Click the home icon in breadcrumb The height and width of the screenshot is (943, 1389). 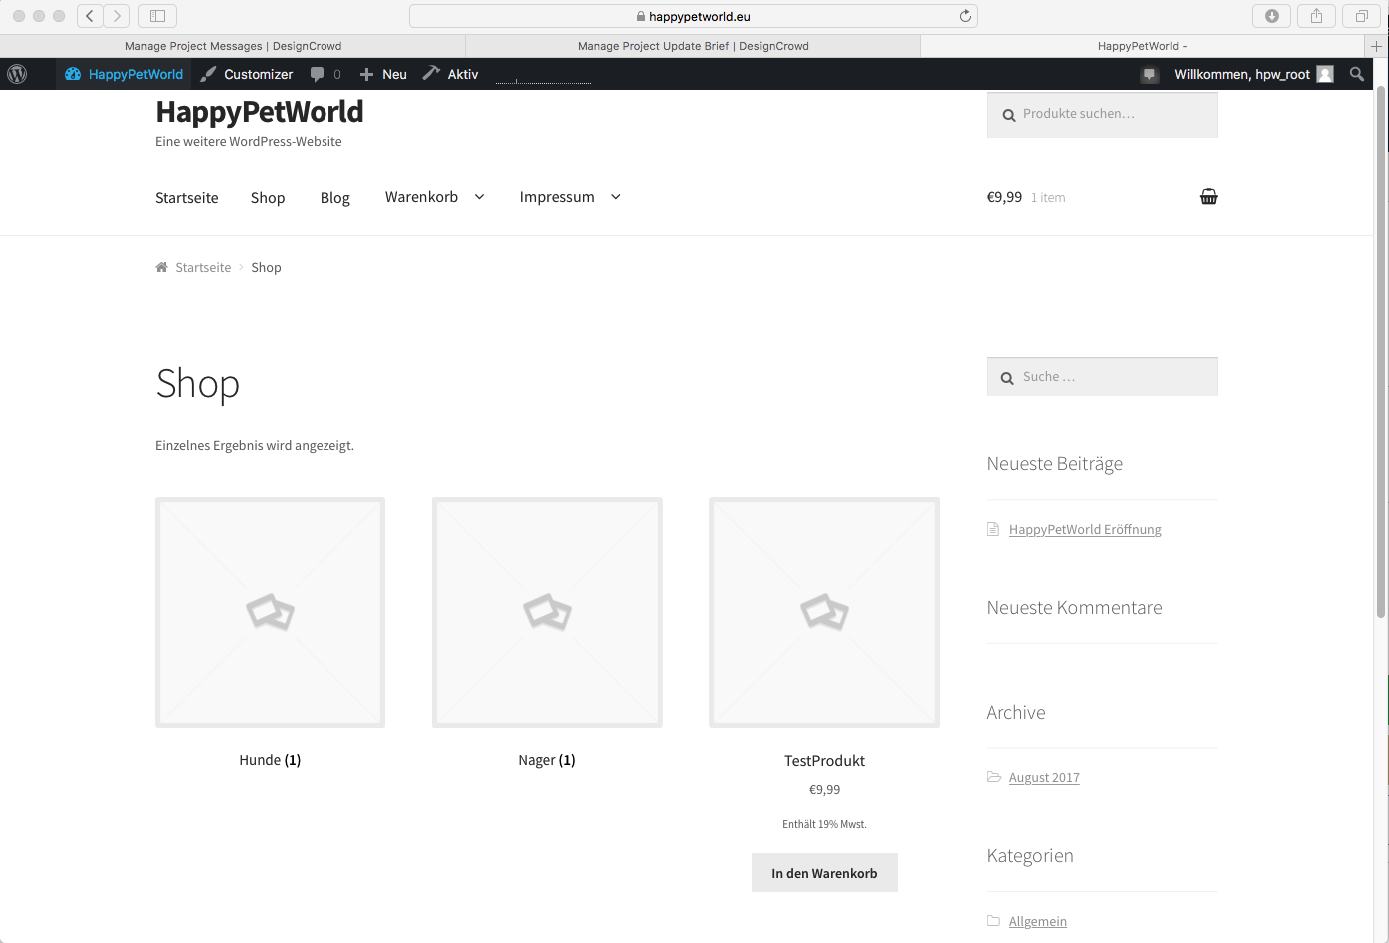click(x=161, y=267)
